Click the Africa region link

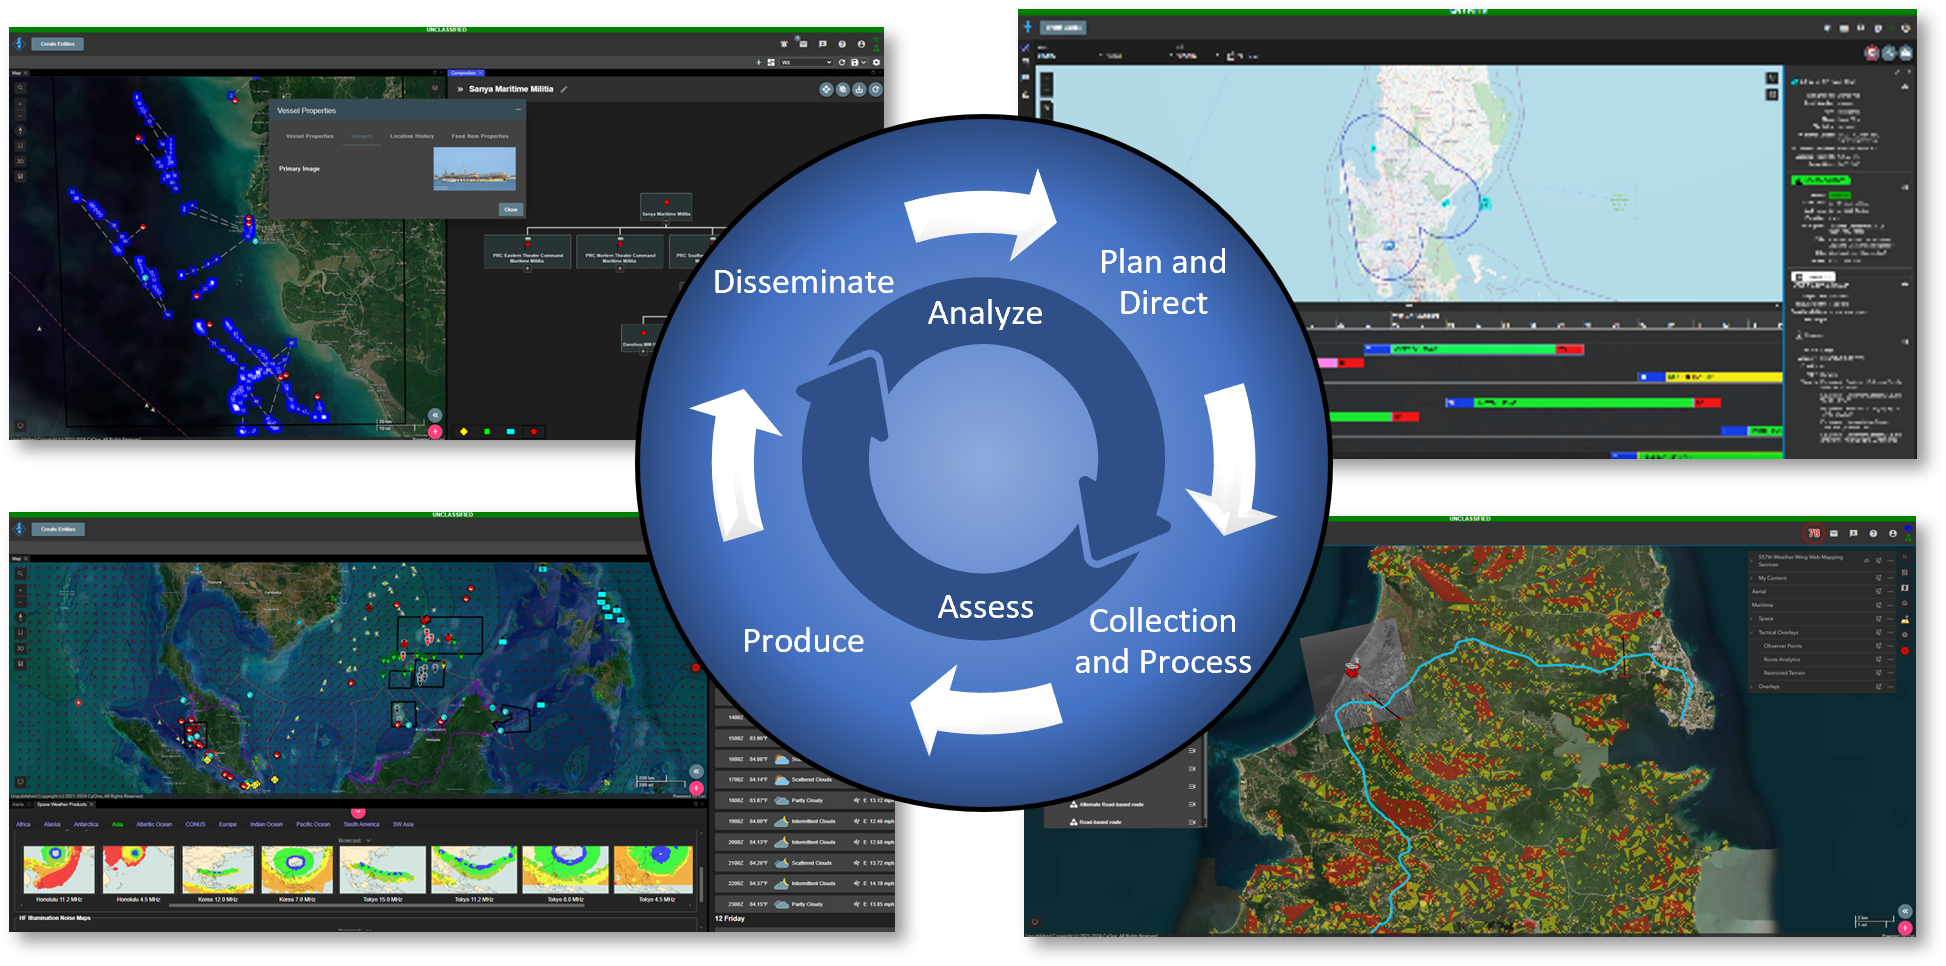(23, 824)
